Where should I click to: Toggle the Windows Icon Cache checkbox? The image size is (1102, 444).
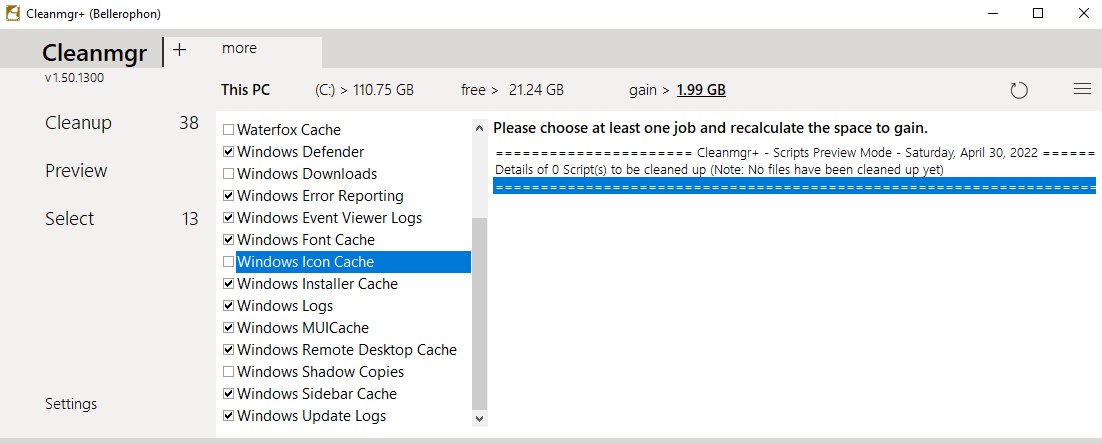point(228,262)
